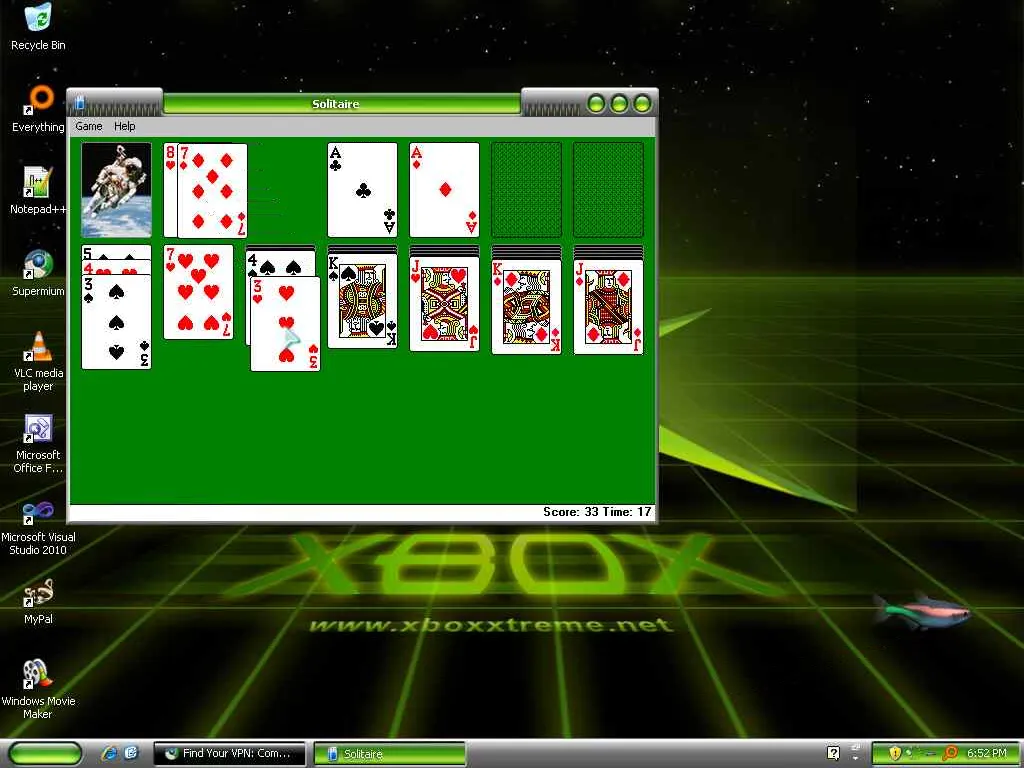The width and height of the screenshot is (1024, 768).
Task: Select the King of diamonds card
Action: pos(526,306)
